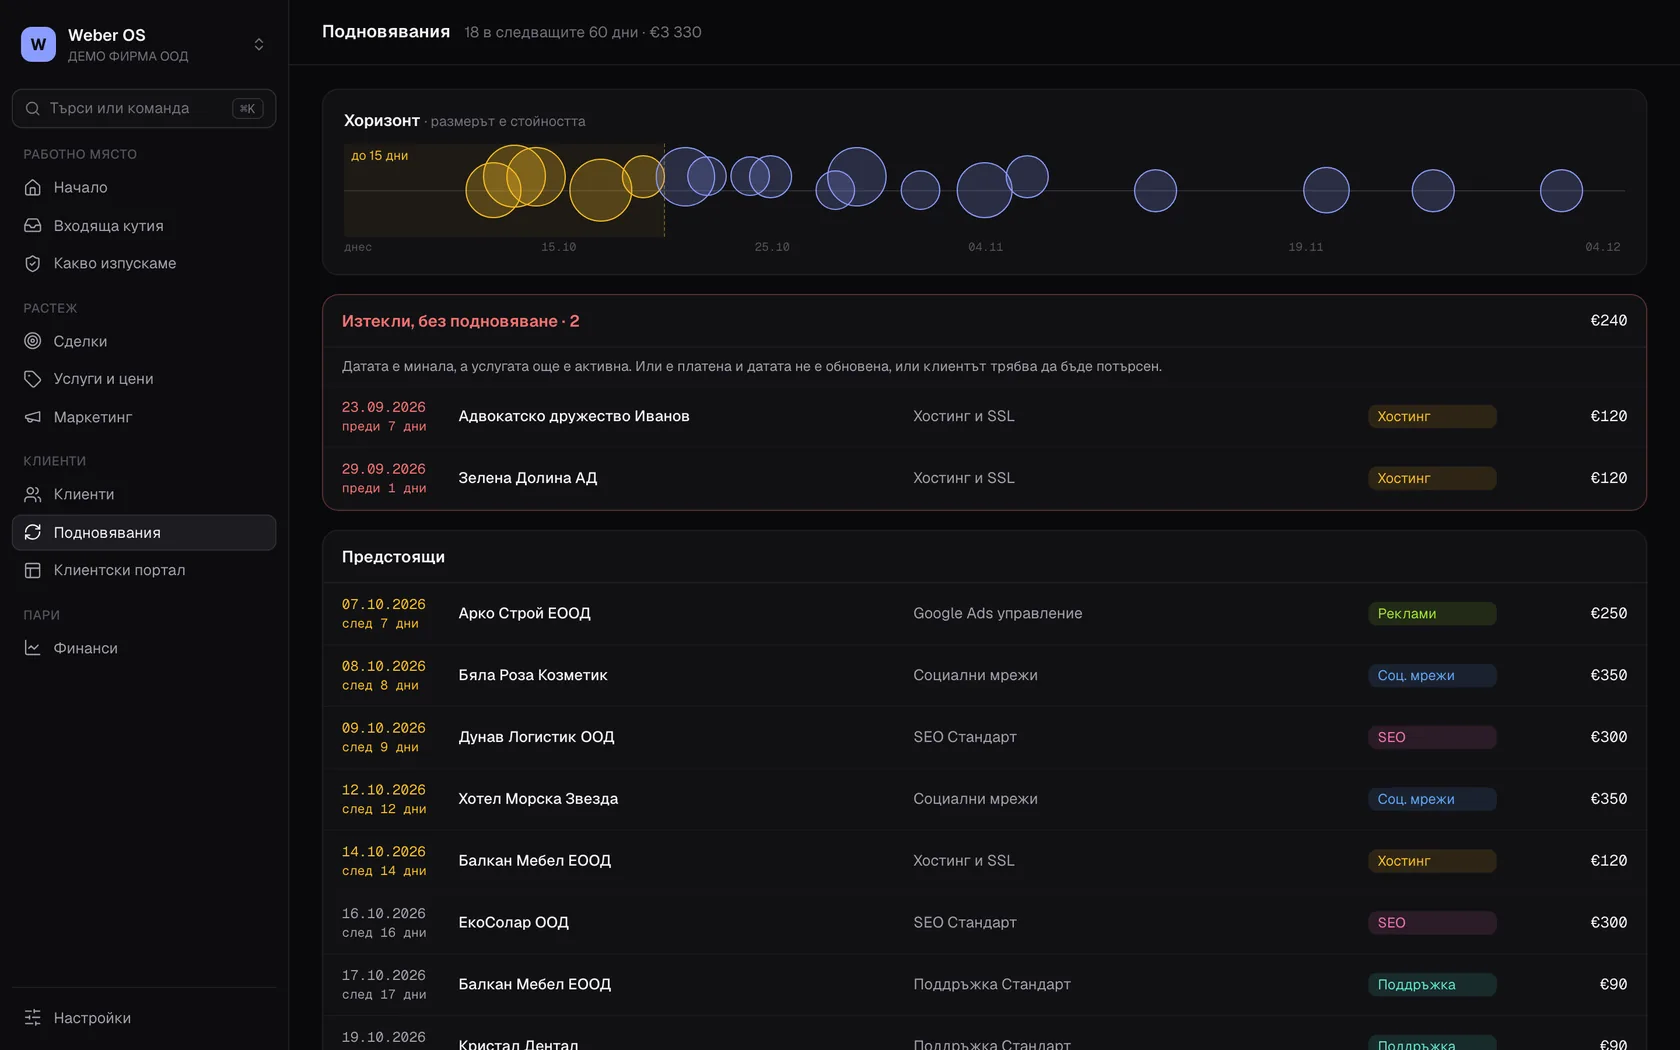
Task: Click horizon bubble near 19.11 label
Action: [x=1326, y=190]
